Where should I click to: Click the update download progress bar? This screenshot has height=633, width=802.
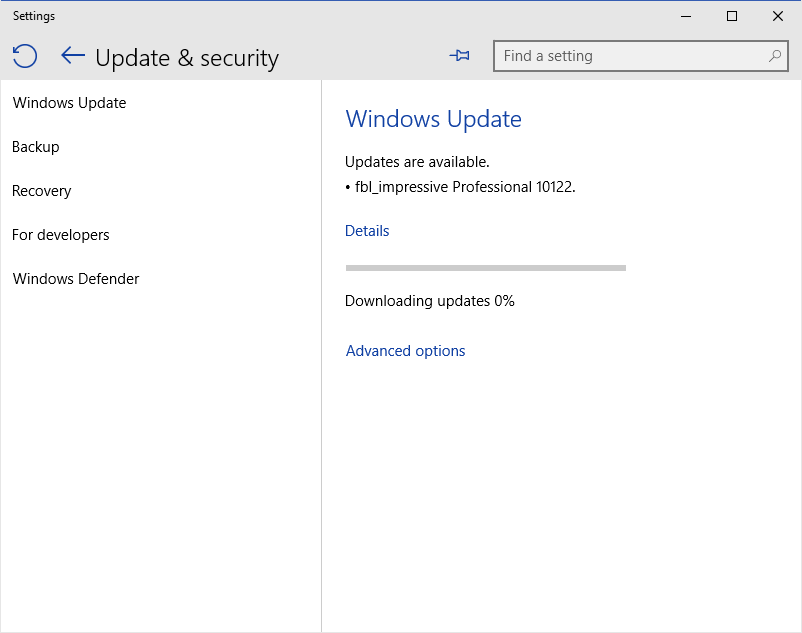pos(485,268)
